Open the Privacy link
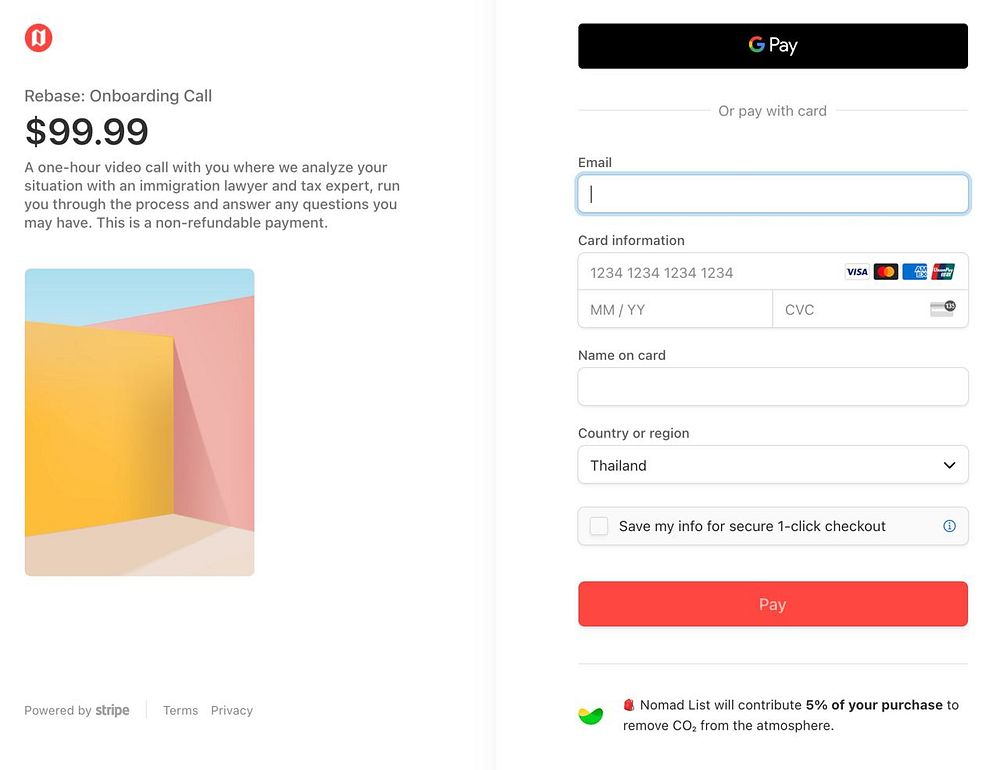The width and height of the screenshot is (1000, 770). [232, 711]
